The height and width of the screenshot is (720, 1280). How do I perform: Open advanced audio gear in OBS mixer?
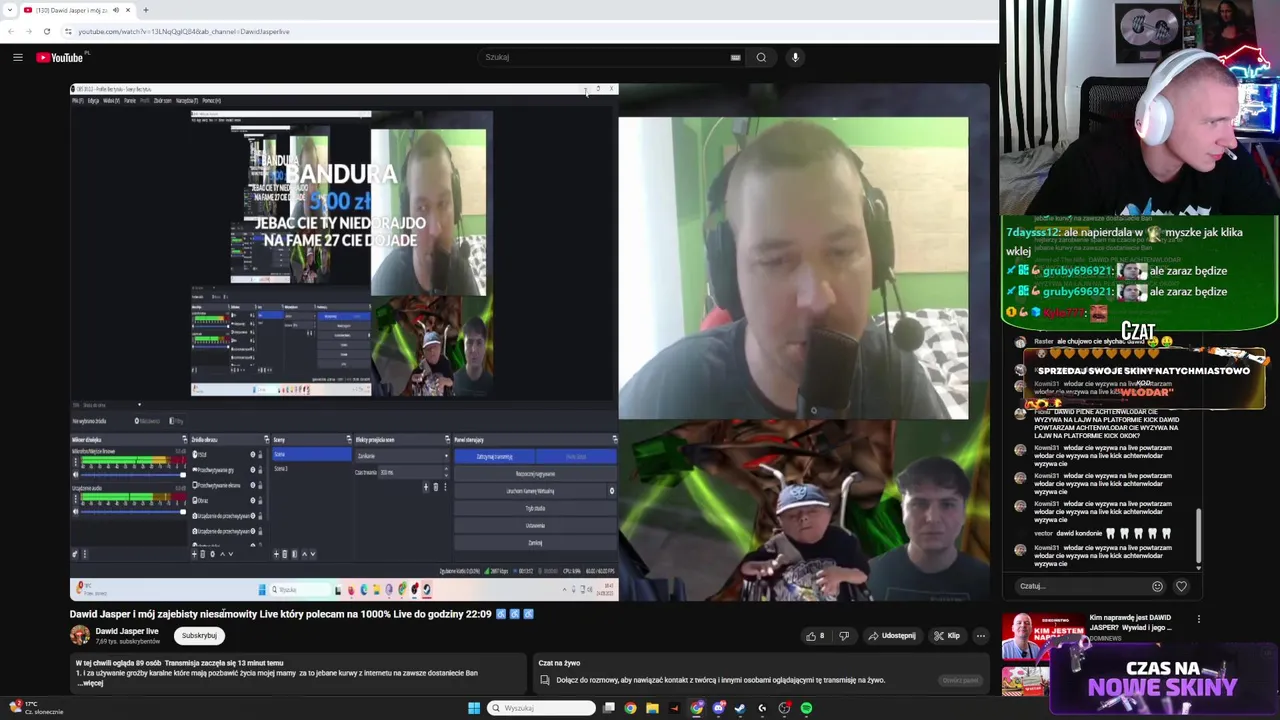pos(75,554)
